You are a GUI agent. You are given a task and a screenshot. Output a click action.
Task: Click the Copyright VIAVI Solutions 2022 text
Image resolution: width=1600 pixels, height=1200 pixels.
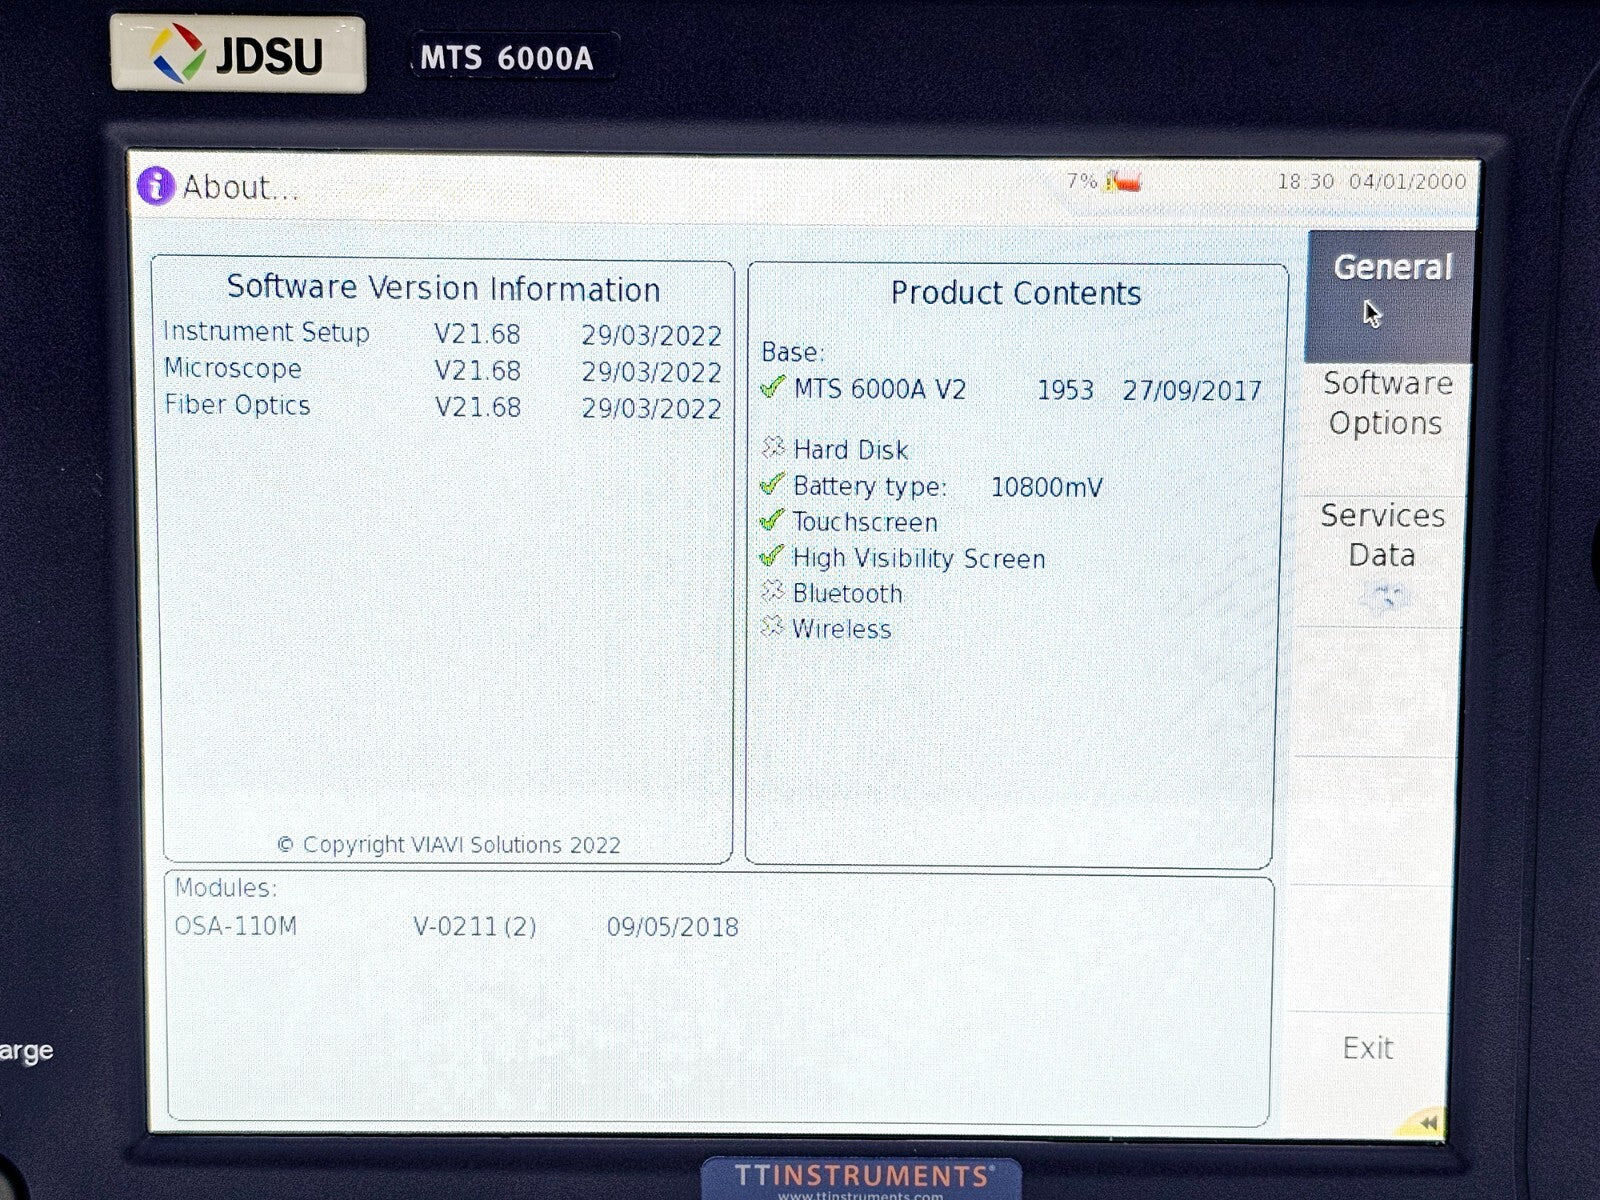[448, 845]
